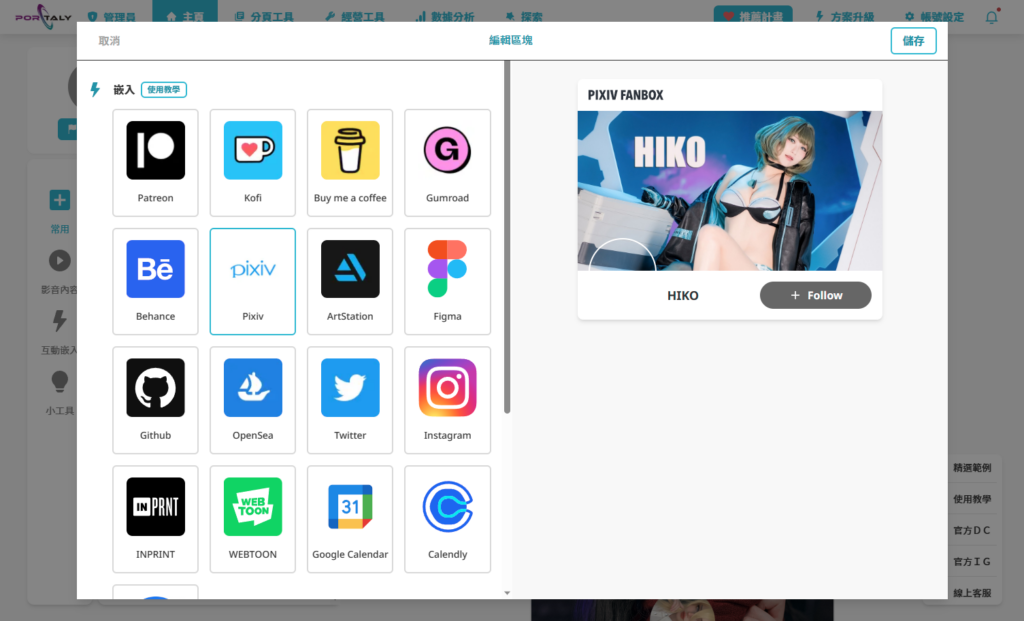1024x621 pixels.
Task: Click the Follow button in preview
Action: point(815,295)
